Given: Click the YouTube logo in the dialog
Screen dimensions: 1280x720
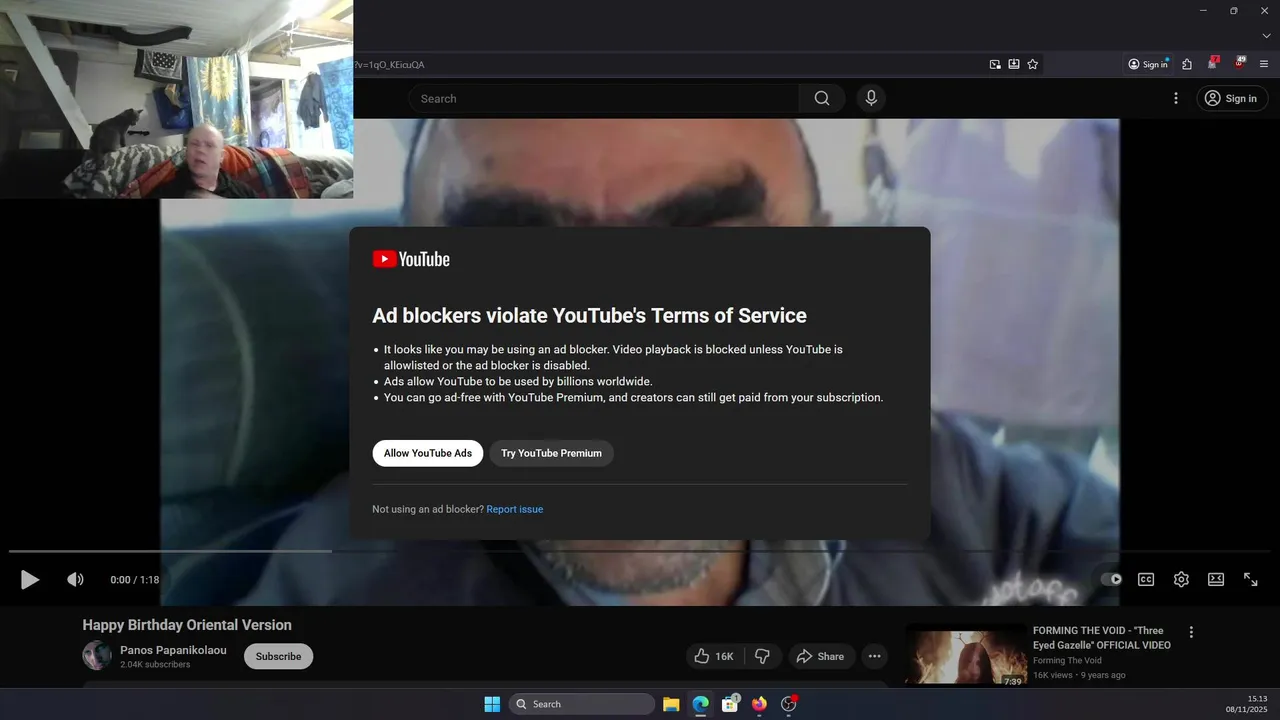Looking at the screenshot, I should tap(411, 259).
